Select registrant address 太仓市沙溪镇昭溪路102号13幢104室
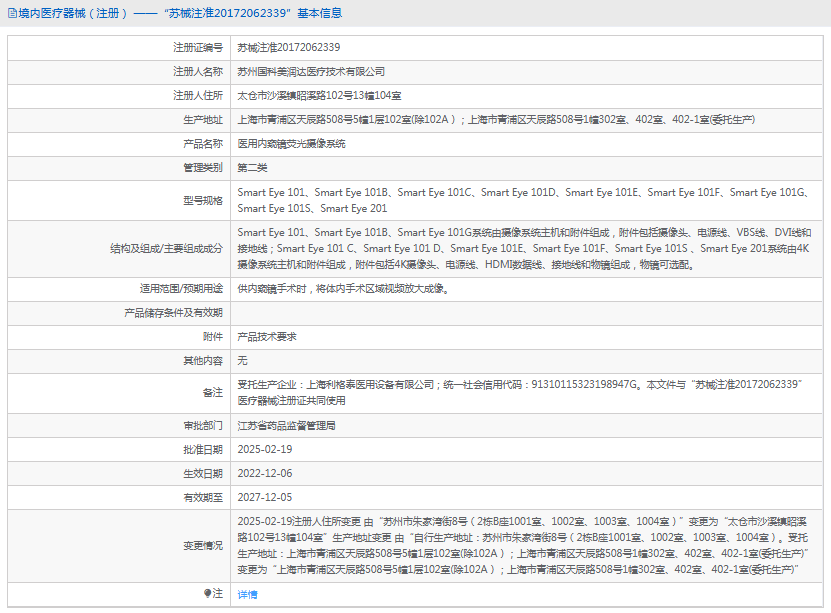This screenshot has width=831, height=613. tap(319, 96)
